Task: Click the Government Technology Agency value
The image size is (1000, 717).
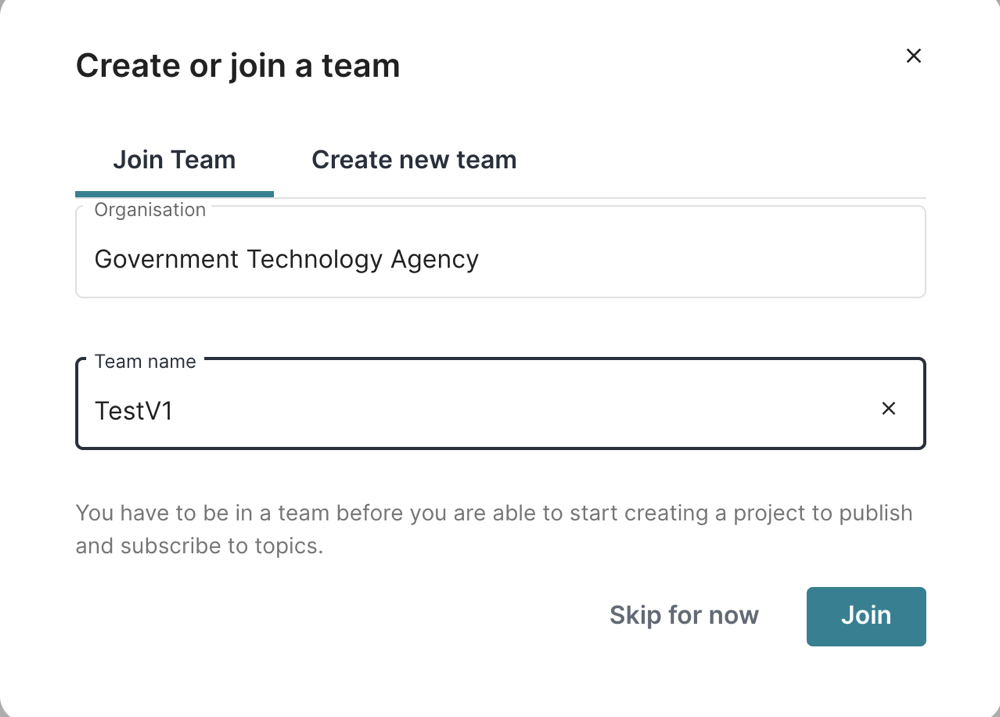Action: [286, 260]
